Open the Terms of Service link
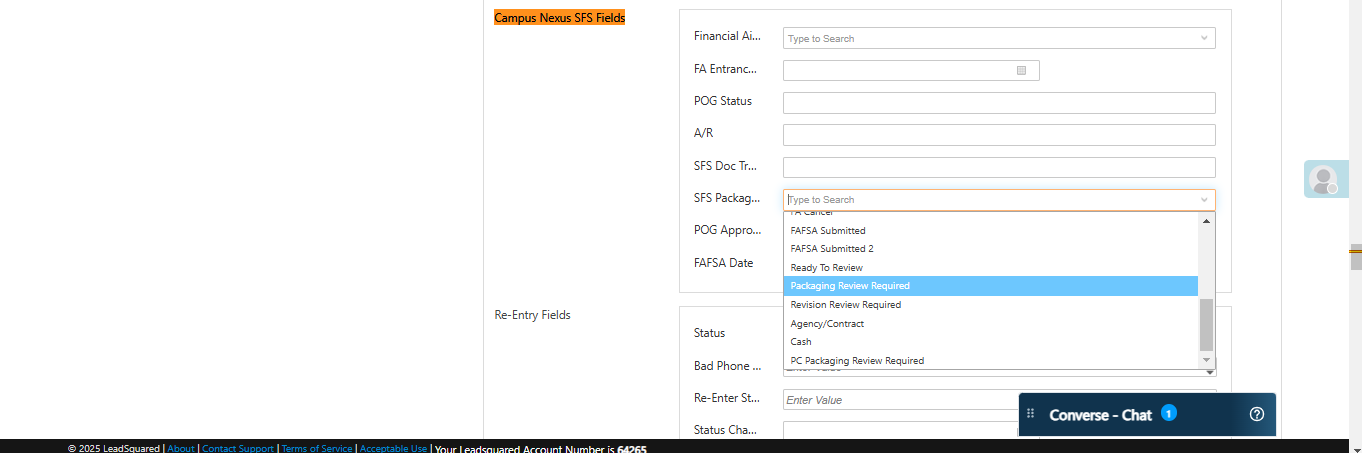Viewport: 1362px width, 453px height. pos(317,449)
